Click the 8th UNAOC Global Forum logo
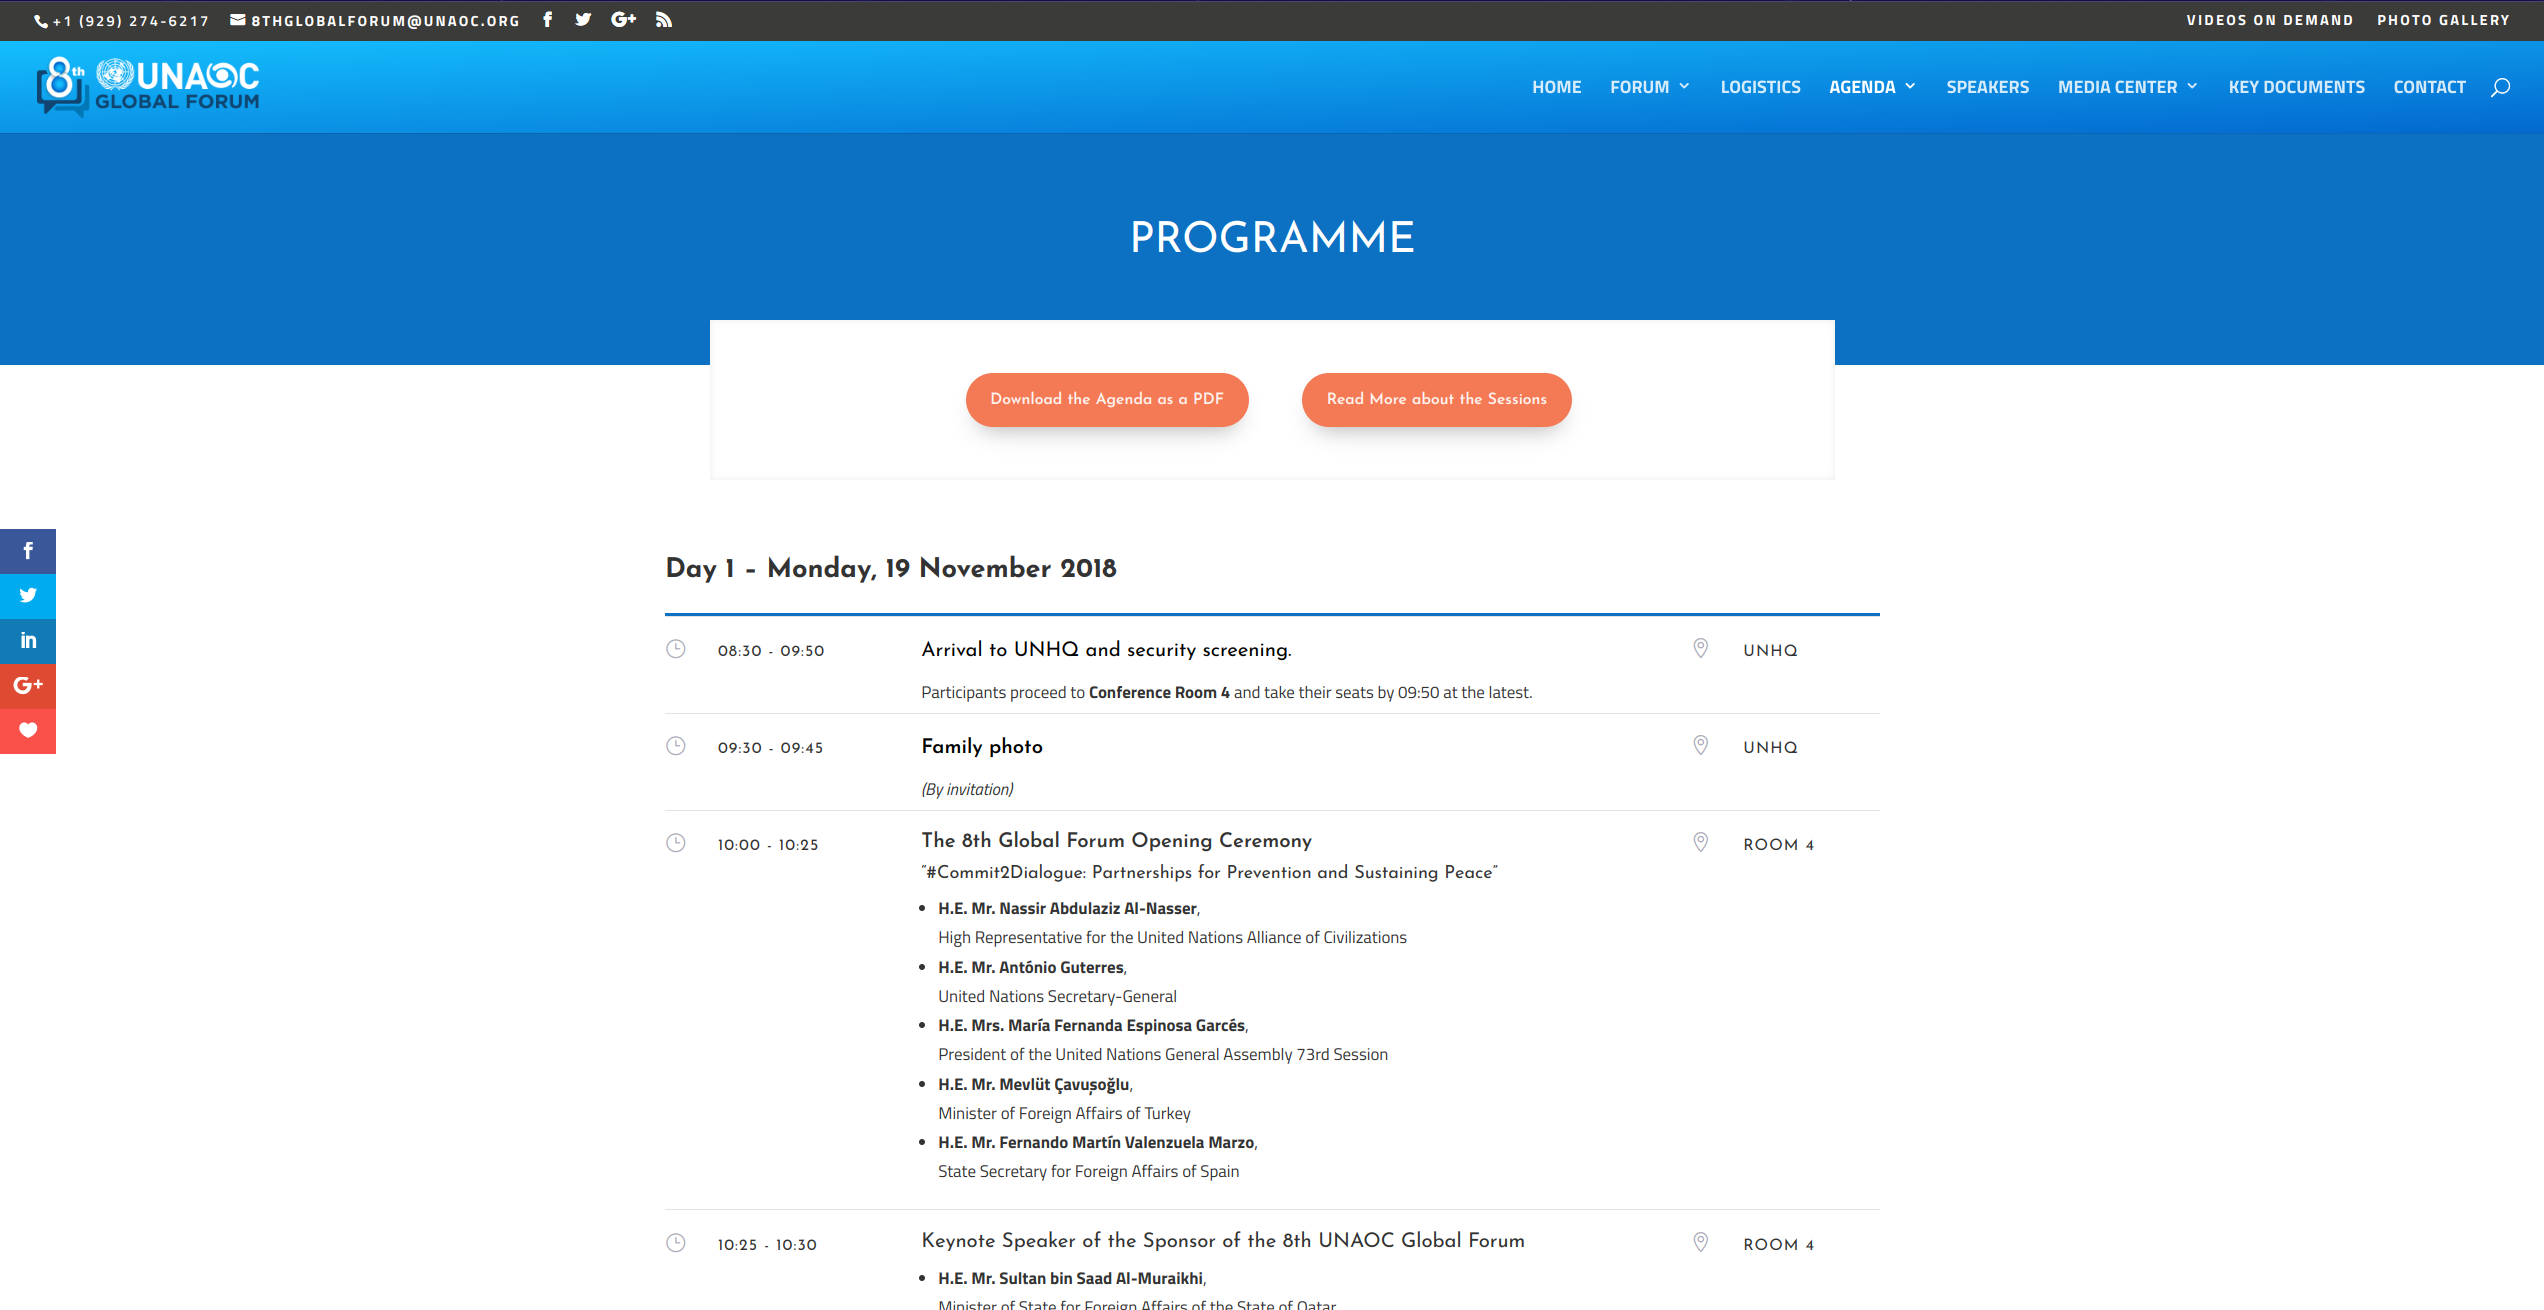This screenshot has width=2544, height=1310. click(148, 87)
